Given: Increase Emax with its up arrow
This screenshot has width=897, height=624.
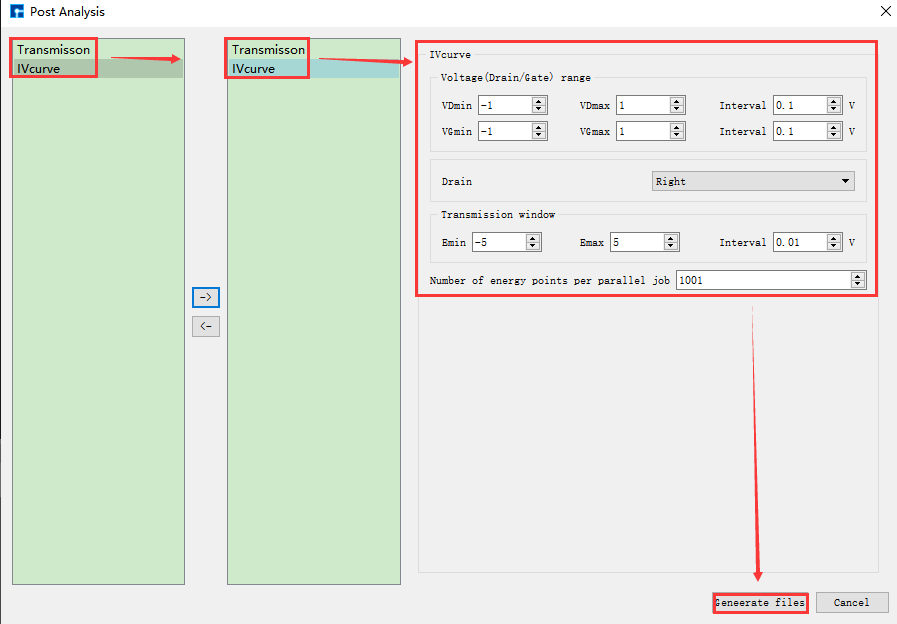Looking at the screenshot, I should coord(671,238).
